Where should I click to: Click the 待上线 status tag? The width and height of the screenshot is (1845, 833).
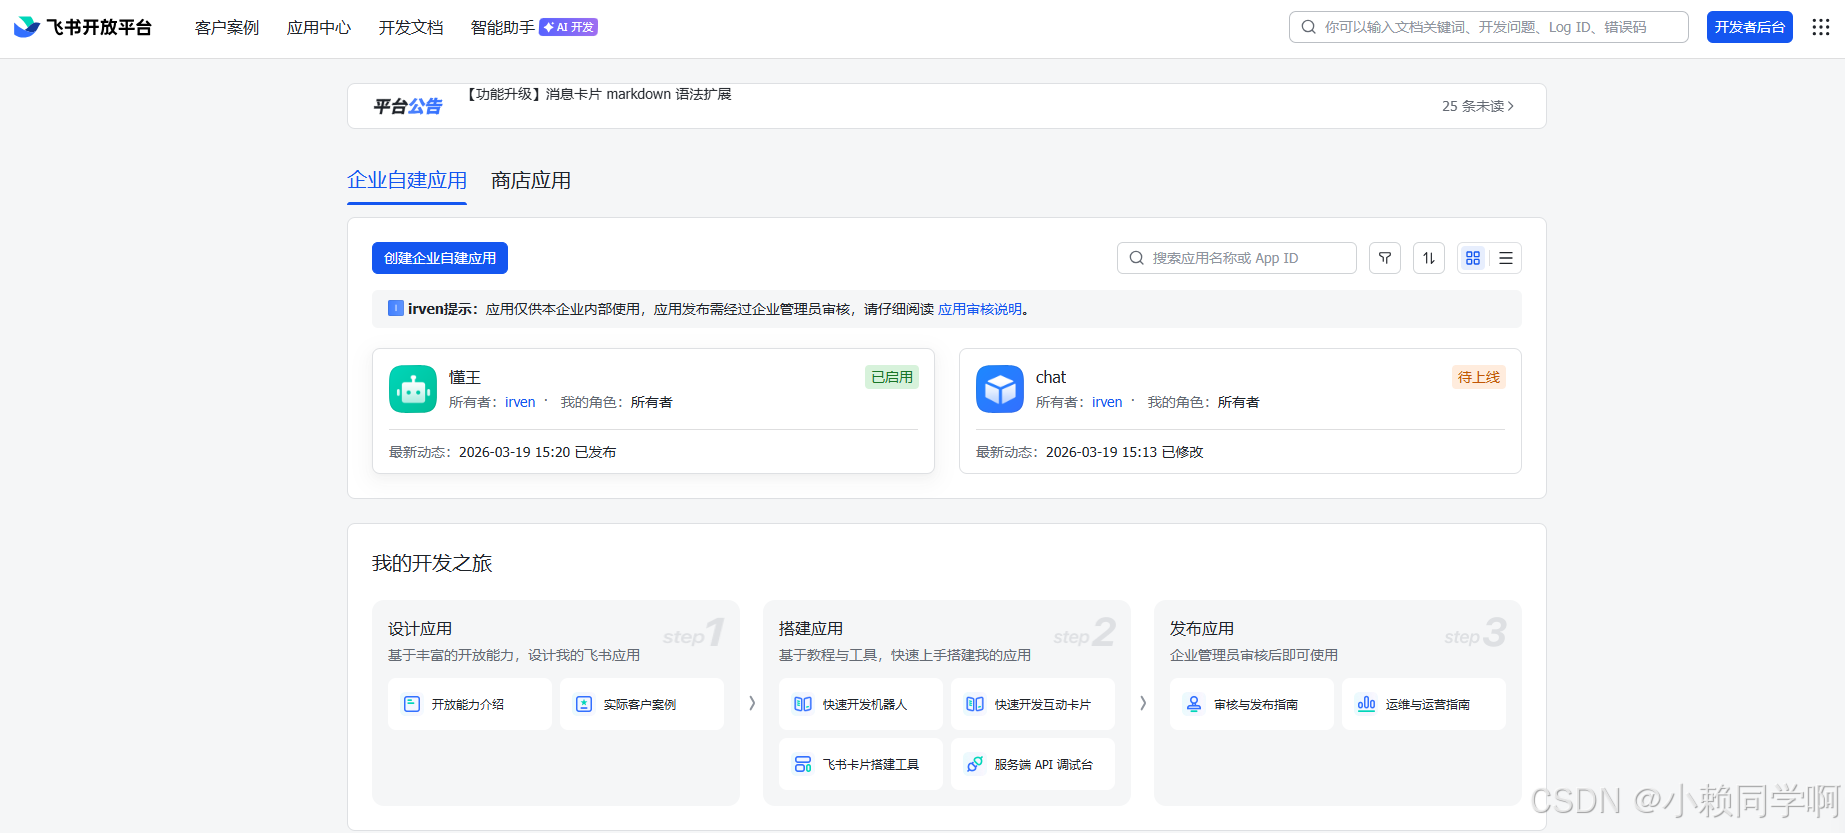pyautogui.click(x=1479, y=377)
